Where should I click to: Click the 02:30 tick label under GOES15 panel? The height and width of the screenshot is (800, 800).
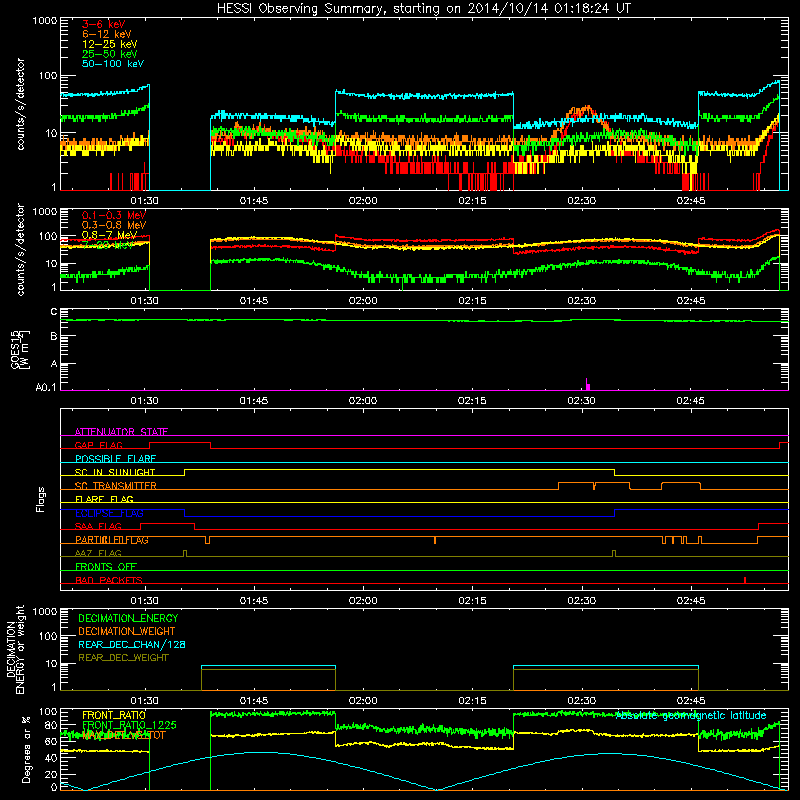point(582,401)
